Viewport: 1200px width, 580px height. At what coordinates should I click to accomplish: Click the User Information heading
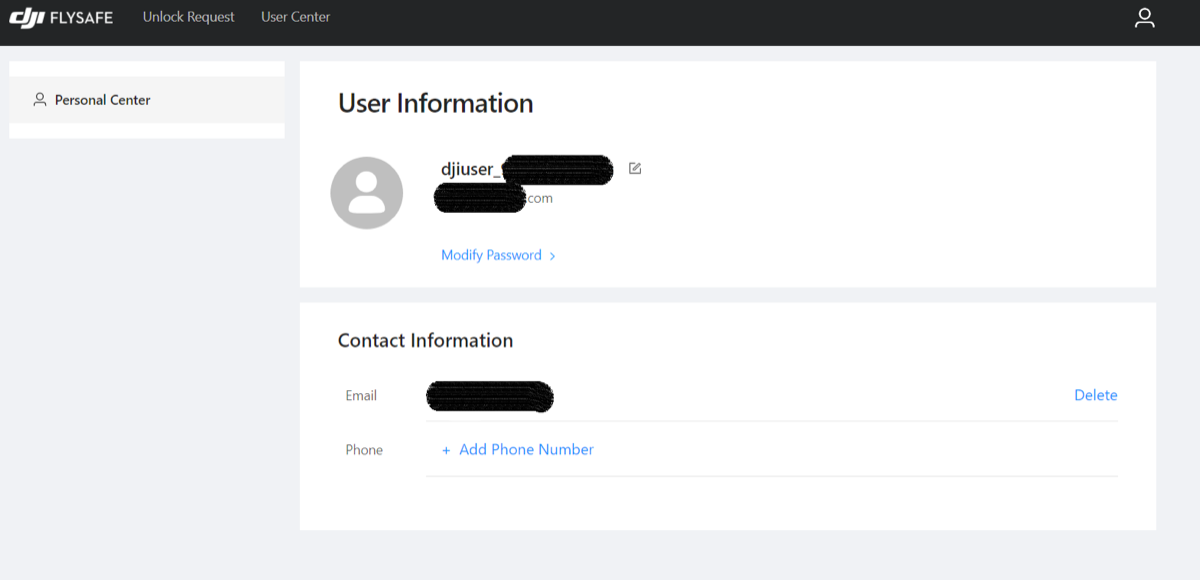pos(436,103)
